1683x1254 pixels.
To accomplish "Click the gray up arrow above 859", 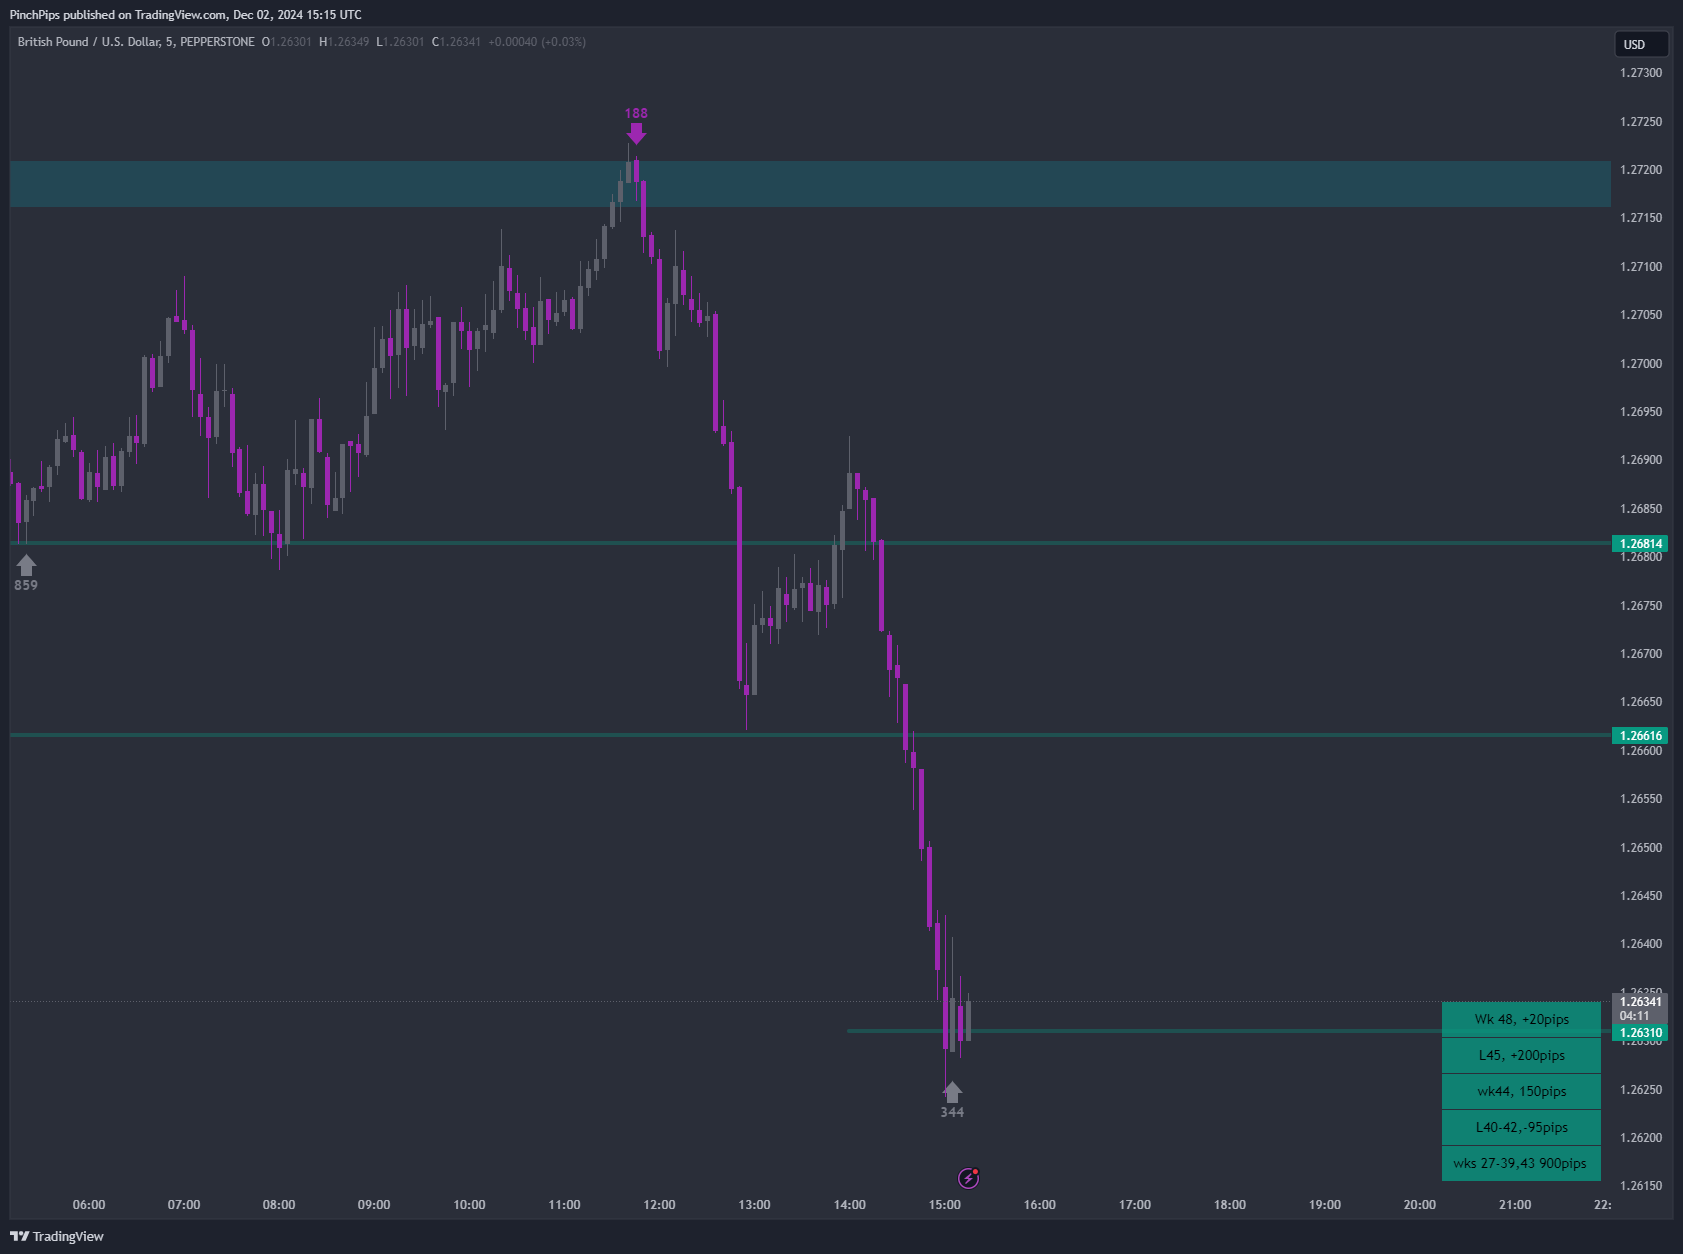I will click(26, 565).
